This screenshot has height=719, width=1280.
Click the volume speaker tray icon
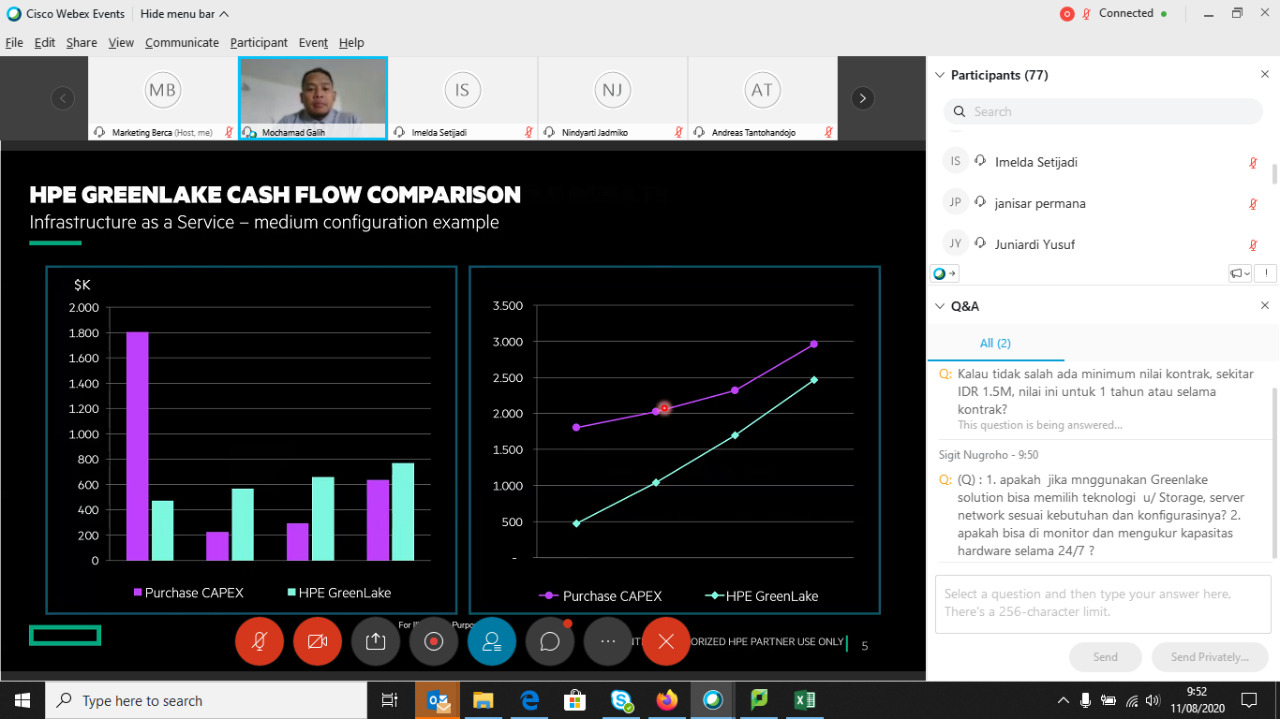(x=1153, y=700)
